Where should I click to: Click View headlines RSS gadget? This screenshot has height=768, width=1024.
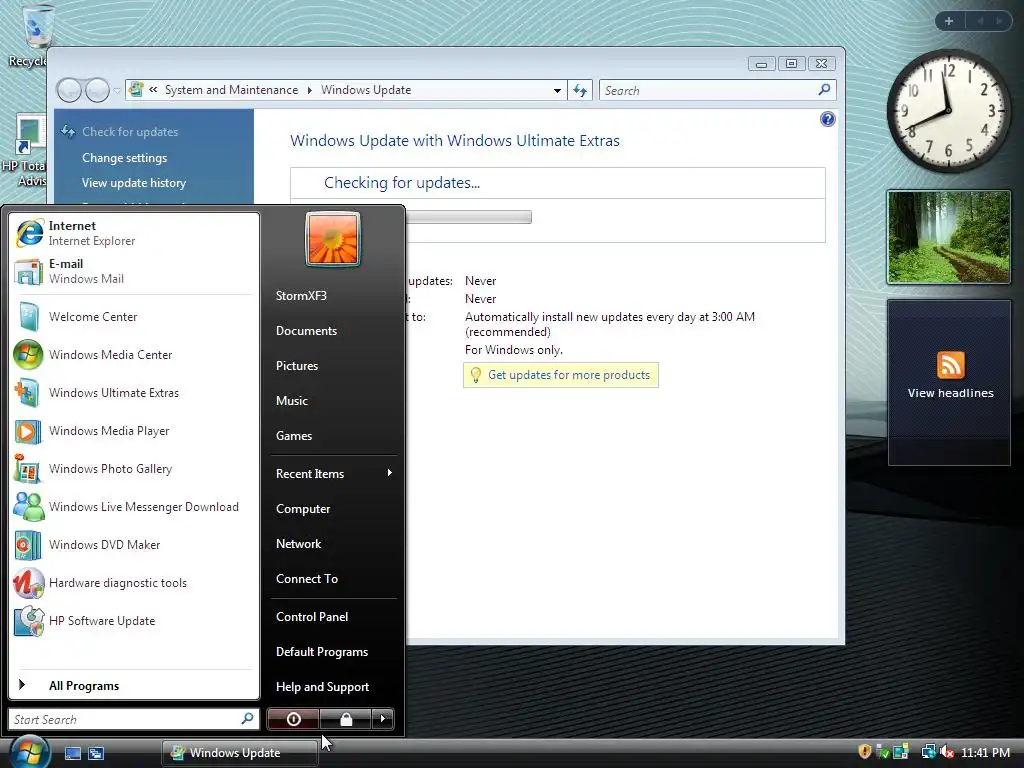click(x=950, y=382)
